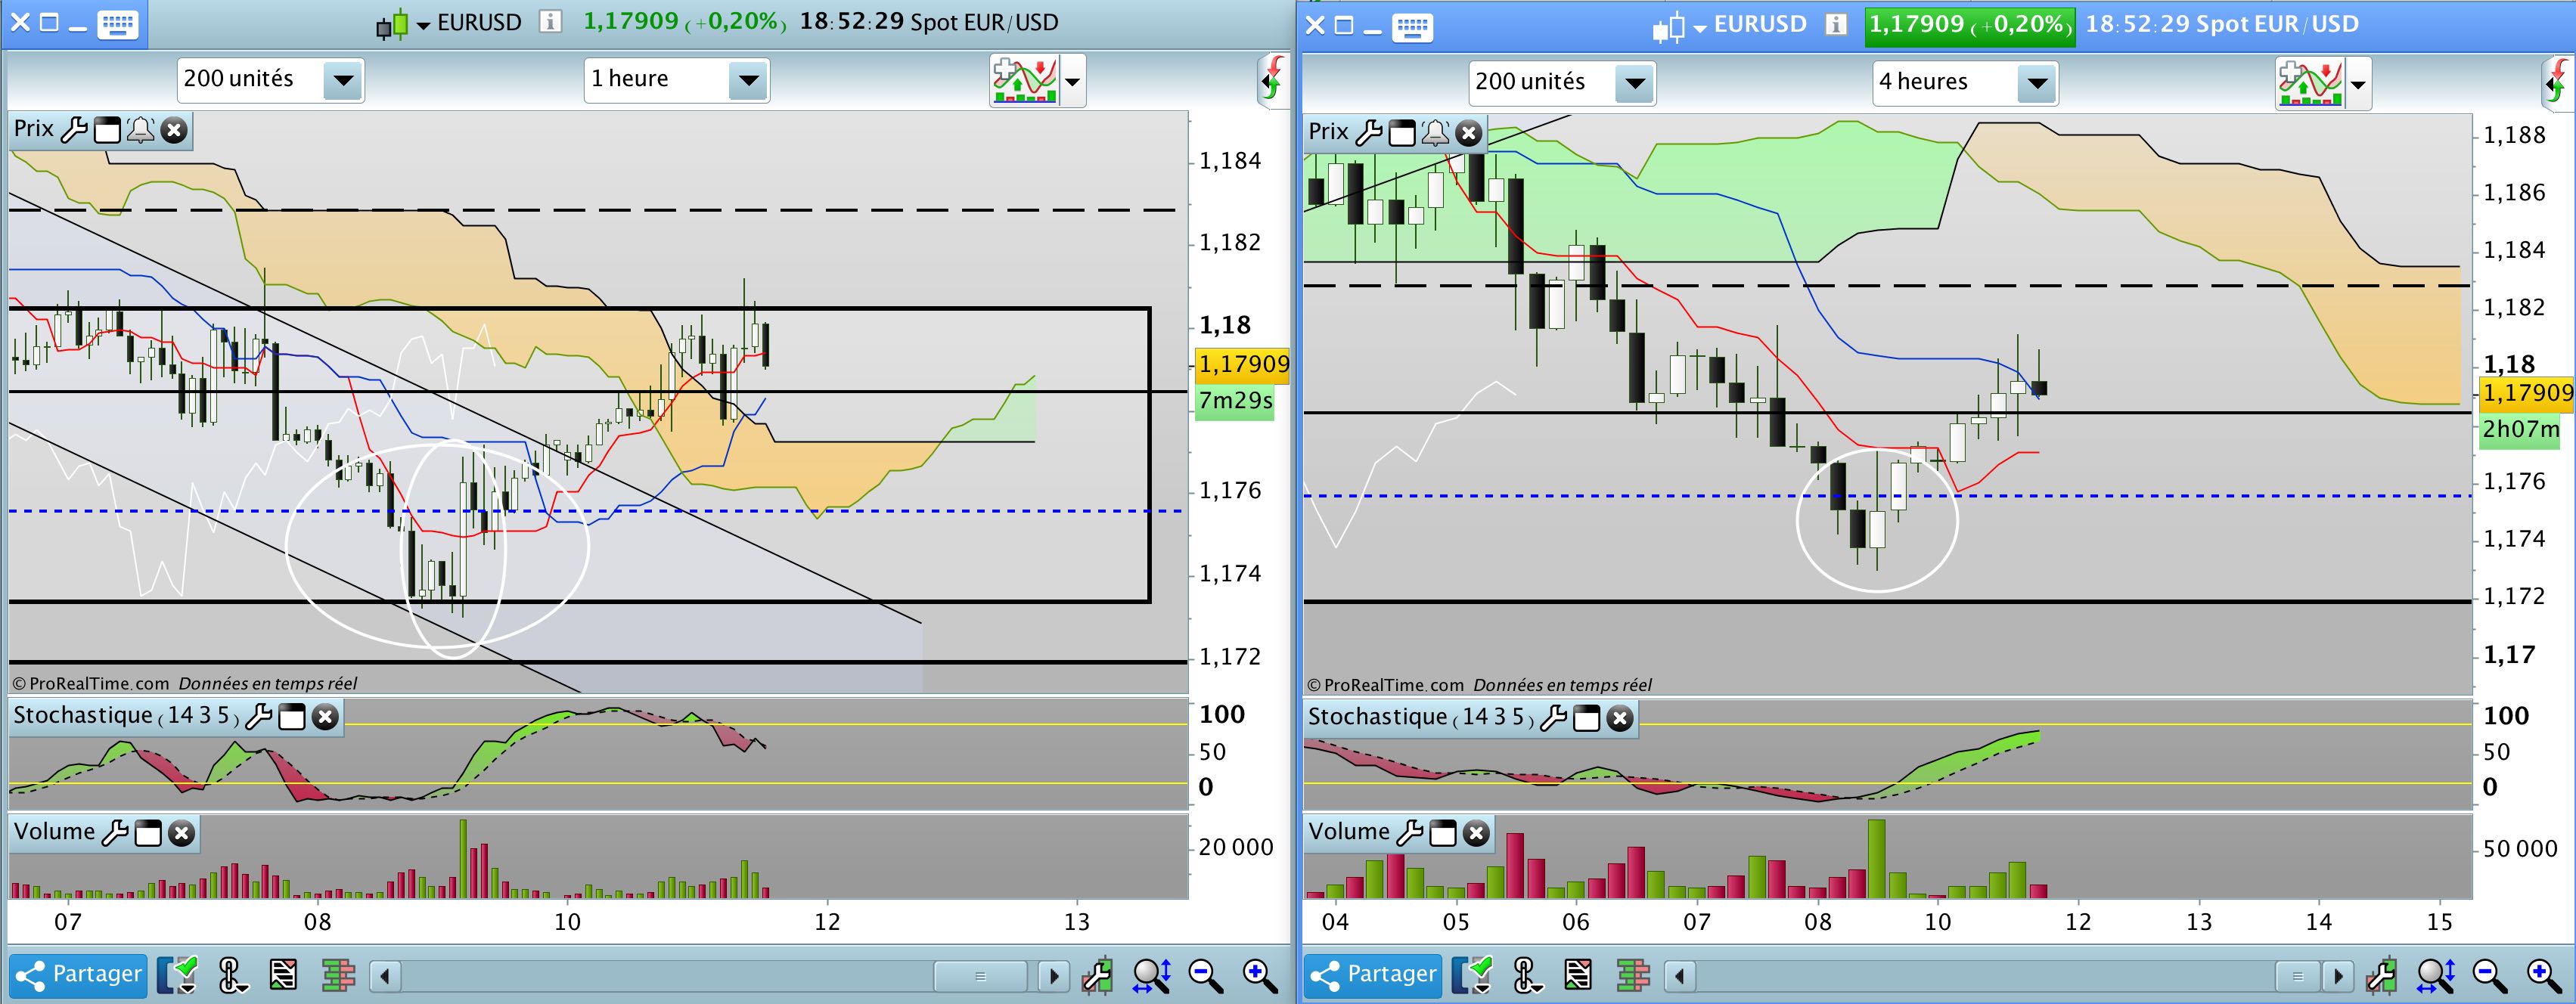The width and height of the screenshot is (2576, 1004).
Task: Click auto-fit zoom icon in right chart
Action: 2435,975
